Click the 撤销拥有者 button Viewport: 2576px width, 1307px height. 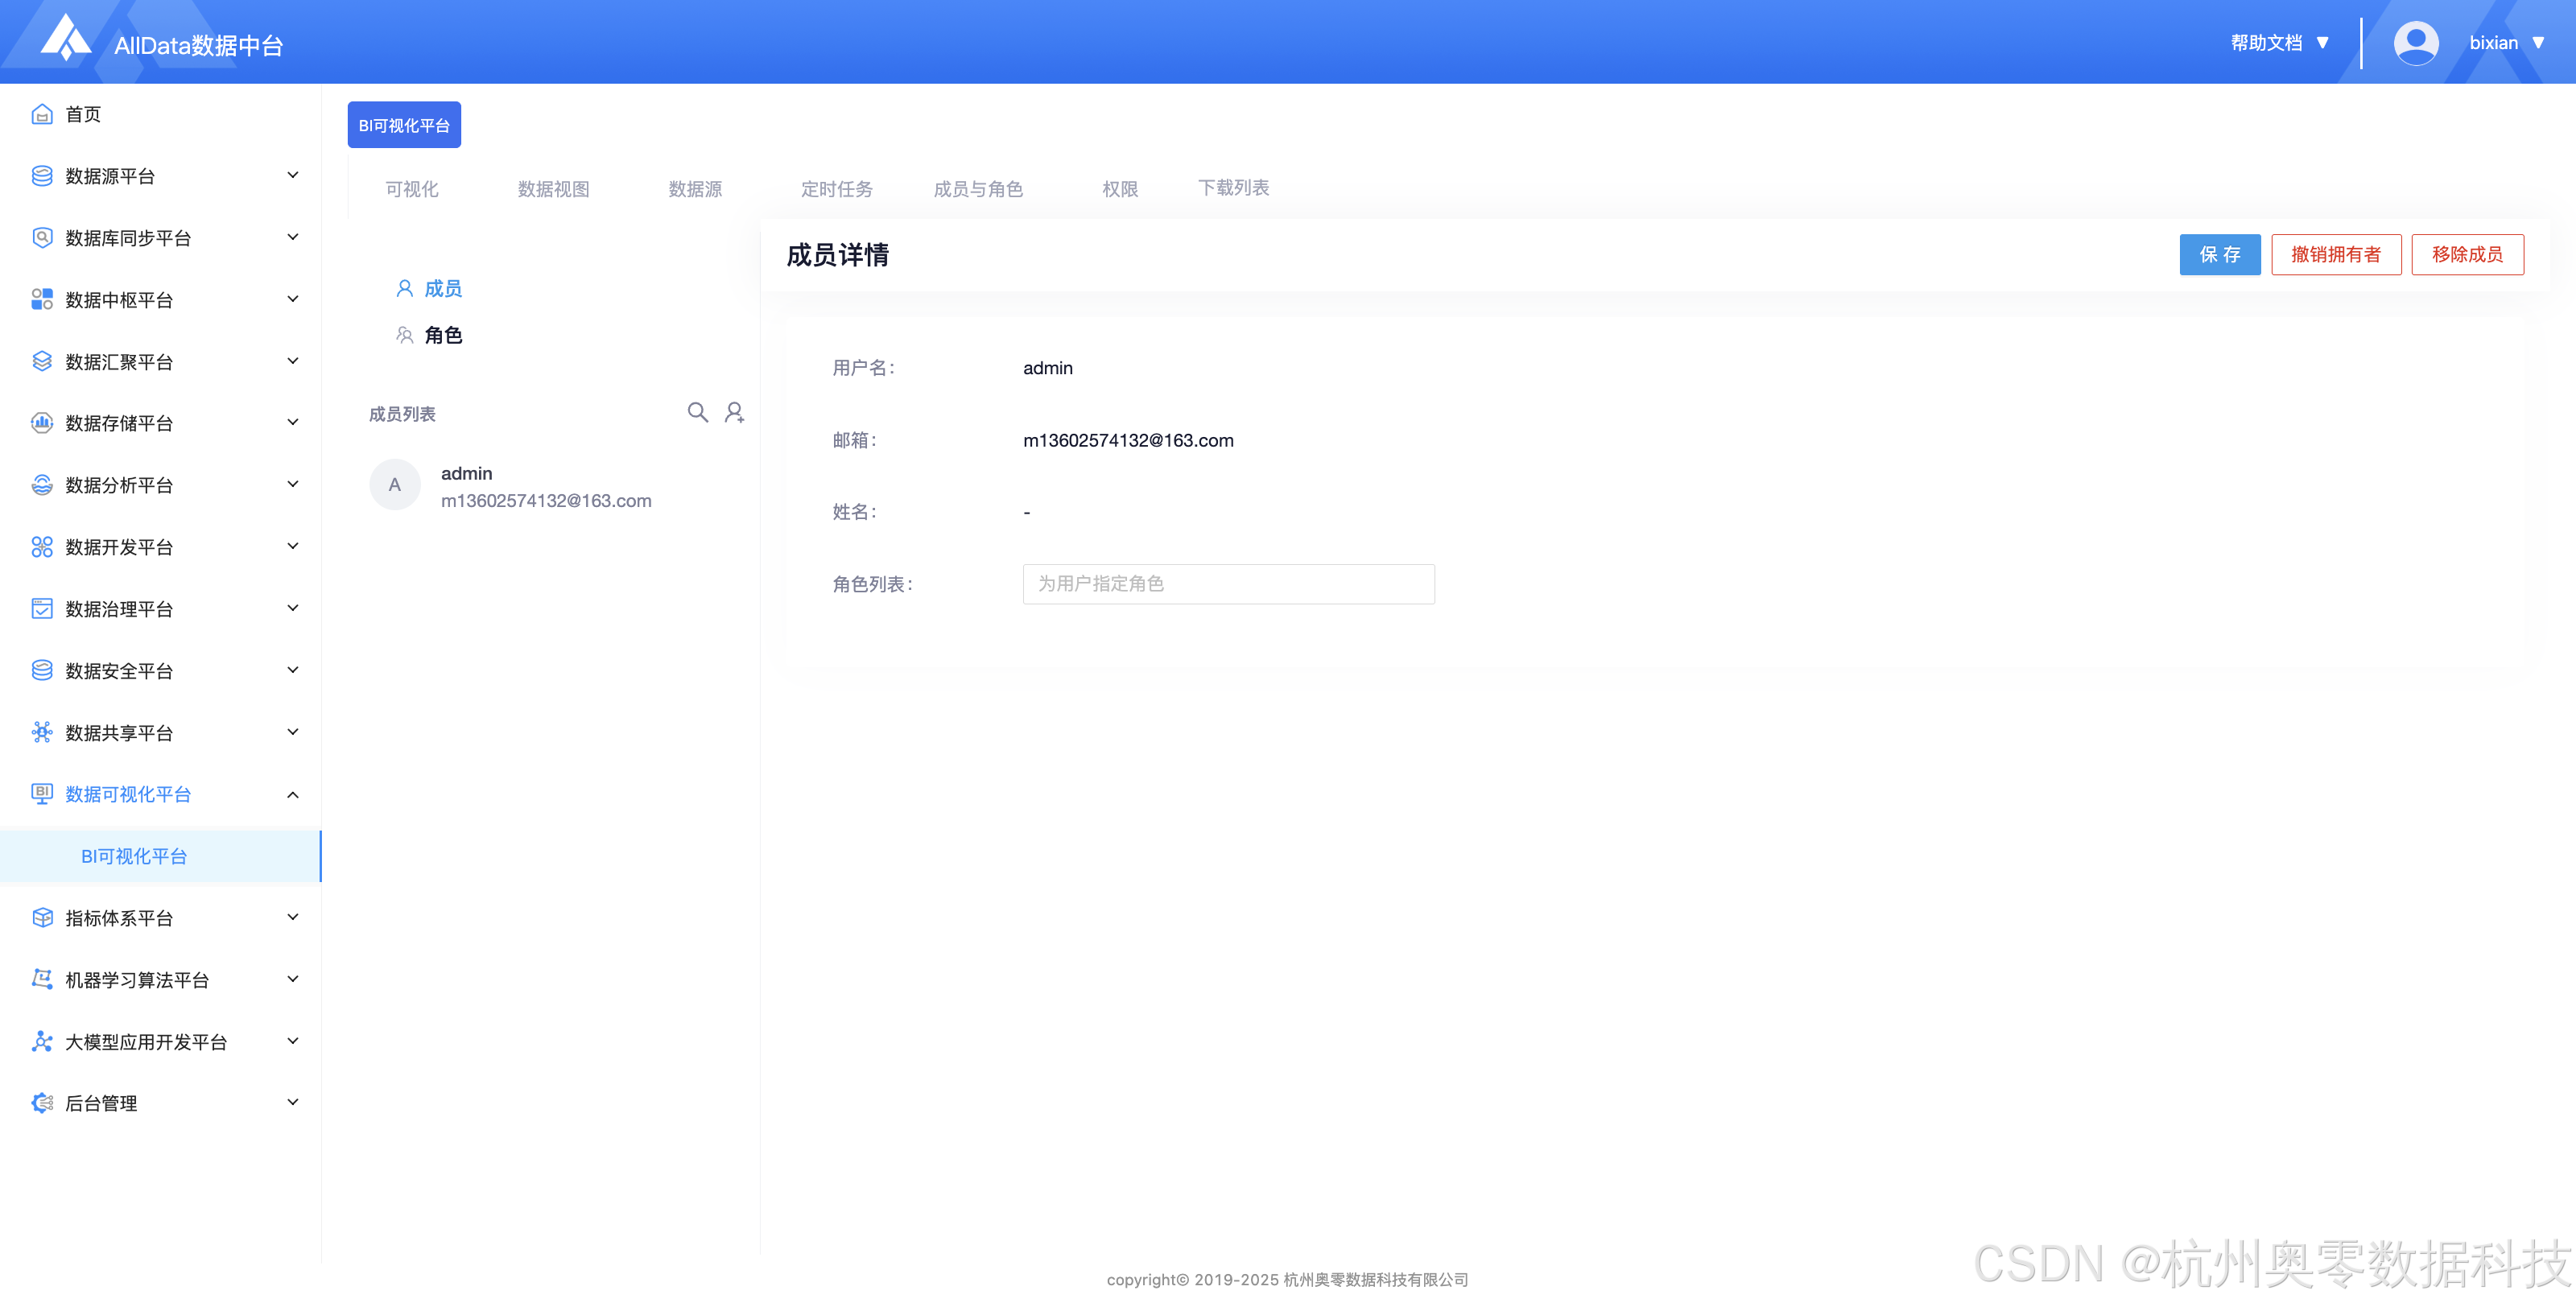2335,255
